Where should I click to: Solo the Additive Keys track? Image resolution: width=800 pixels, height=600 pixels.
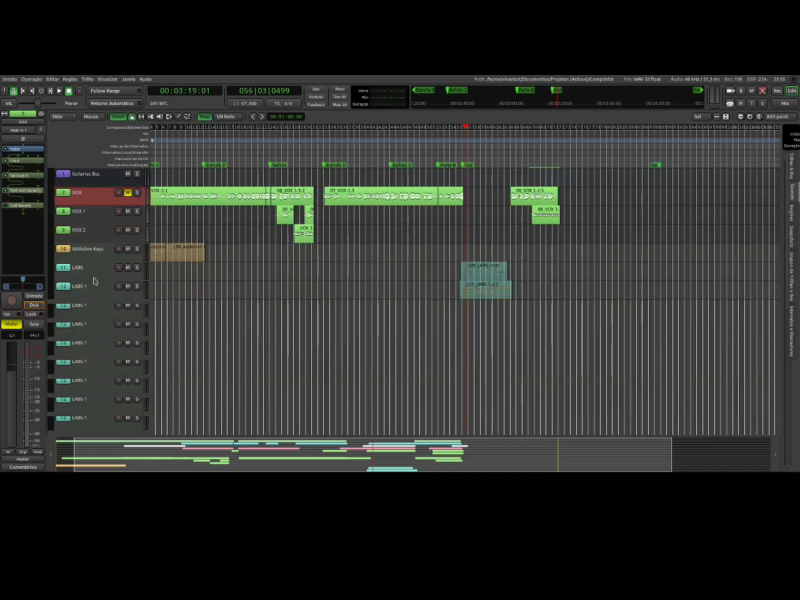[137, 249]
